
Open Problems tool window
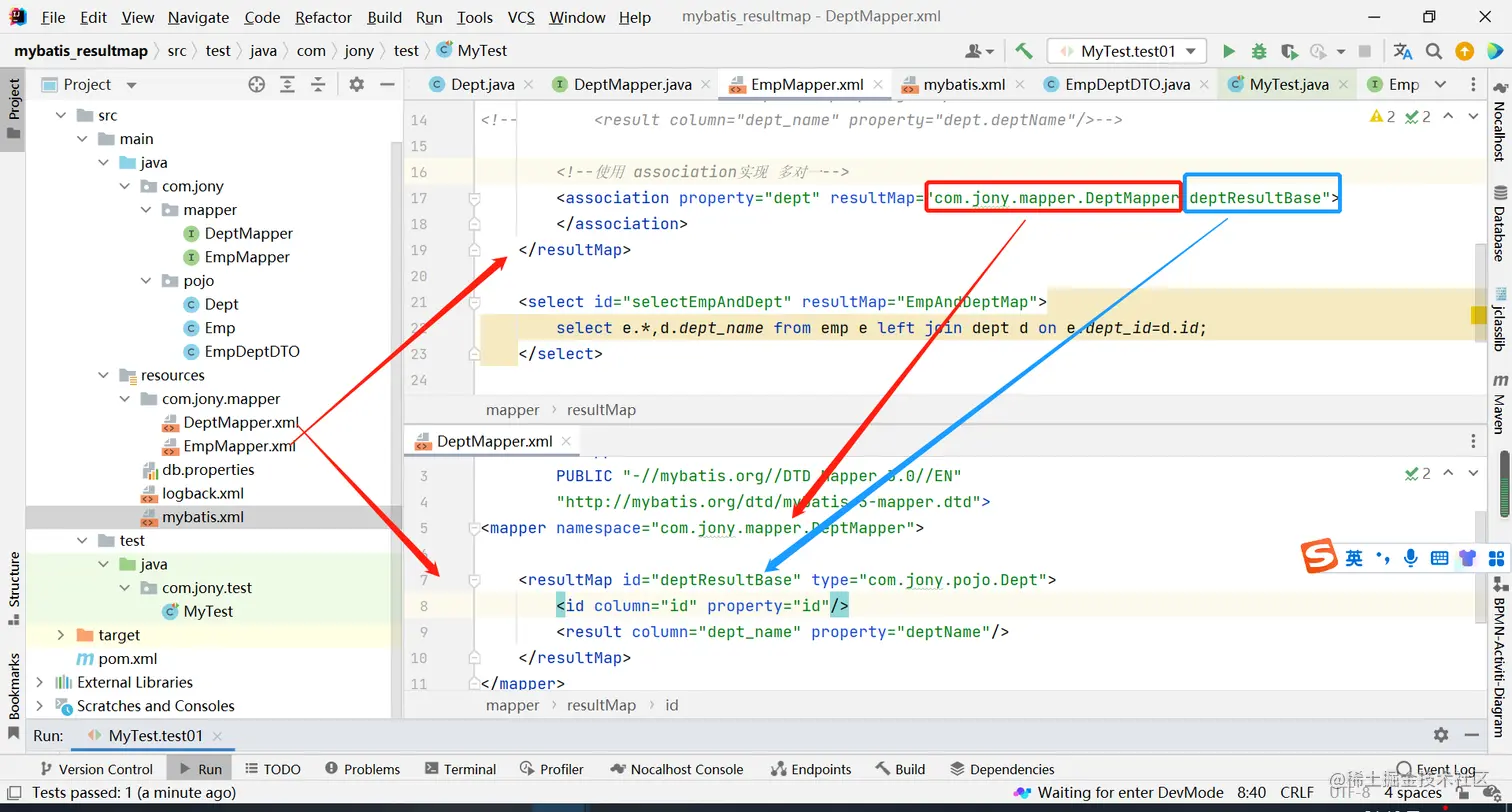[x=361, y=769]
